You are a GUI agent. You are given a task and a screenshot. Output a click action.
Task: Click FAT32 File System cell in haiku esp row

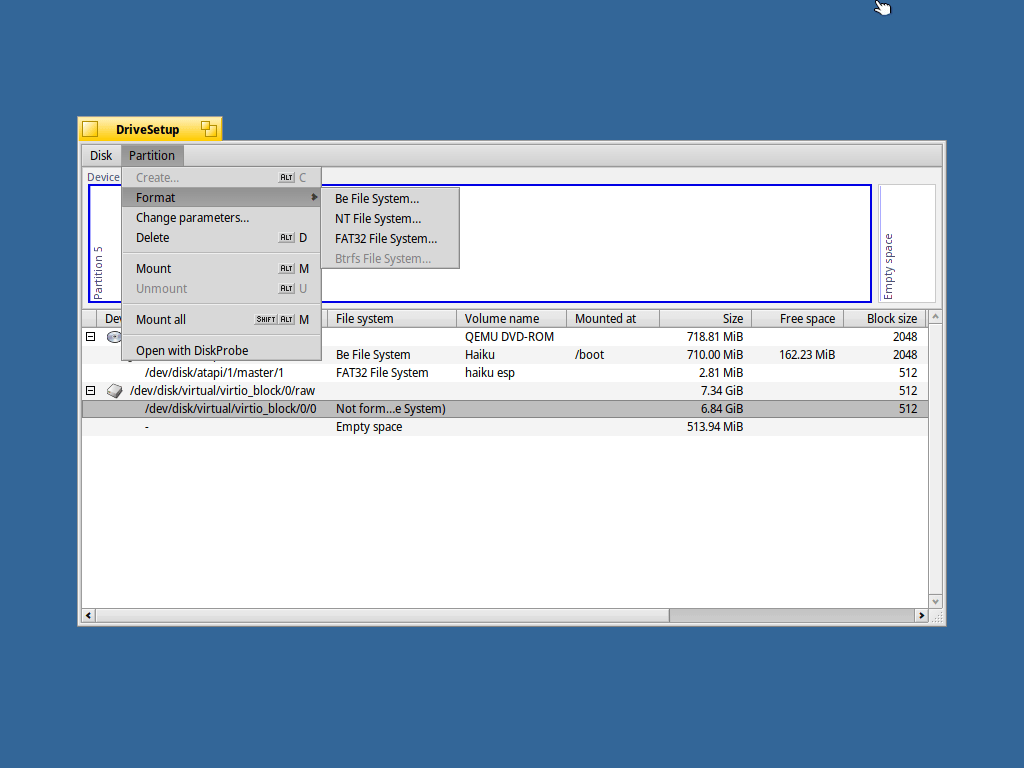coord(382,373)
